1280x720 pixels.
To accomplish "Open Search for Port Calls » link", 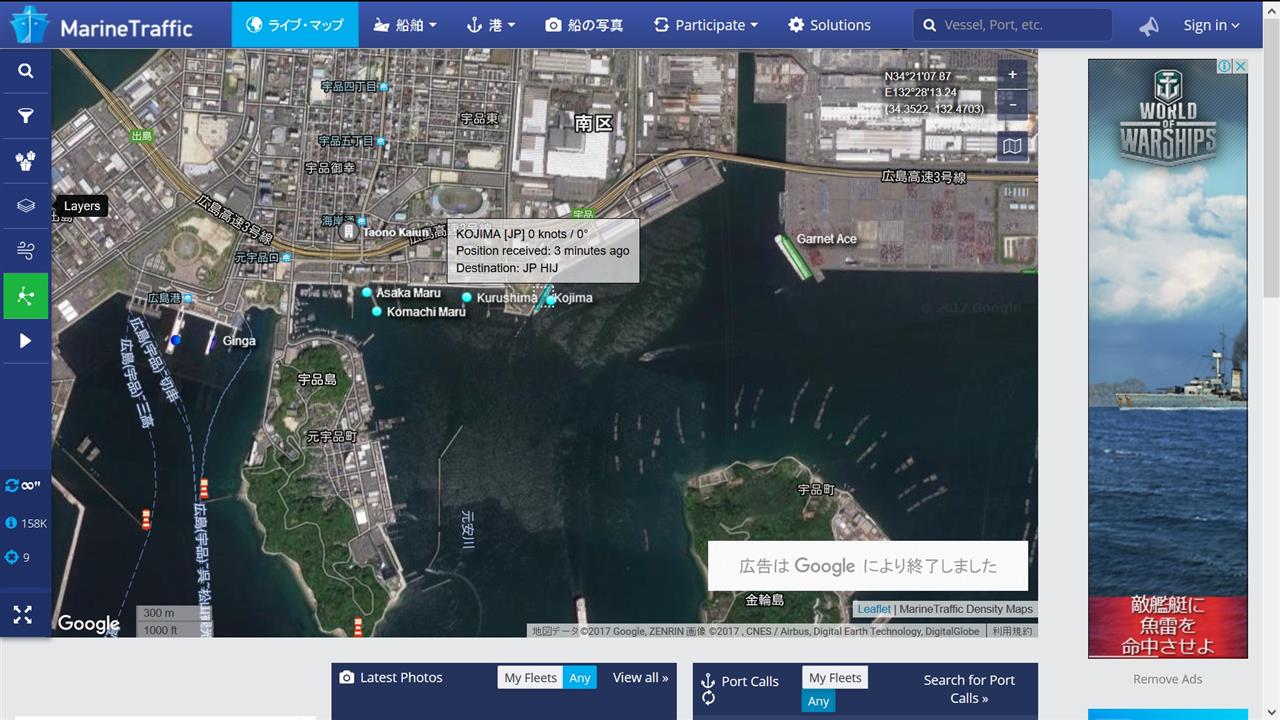I will 969,689.
